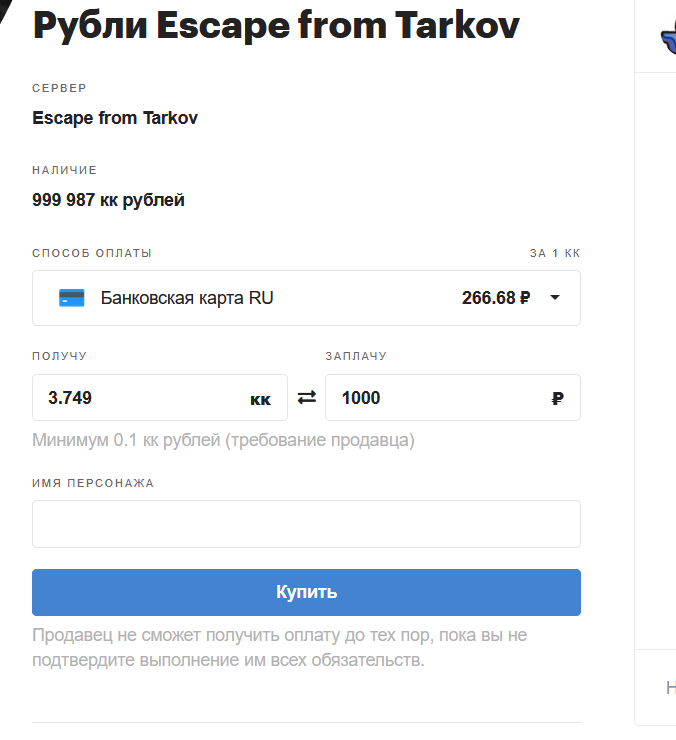Click the Escape from Tarkov server value

[x=115, y=118]
